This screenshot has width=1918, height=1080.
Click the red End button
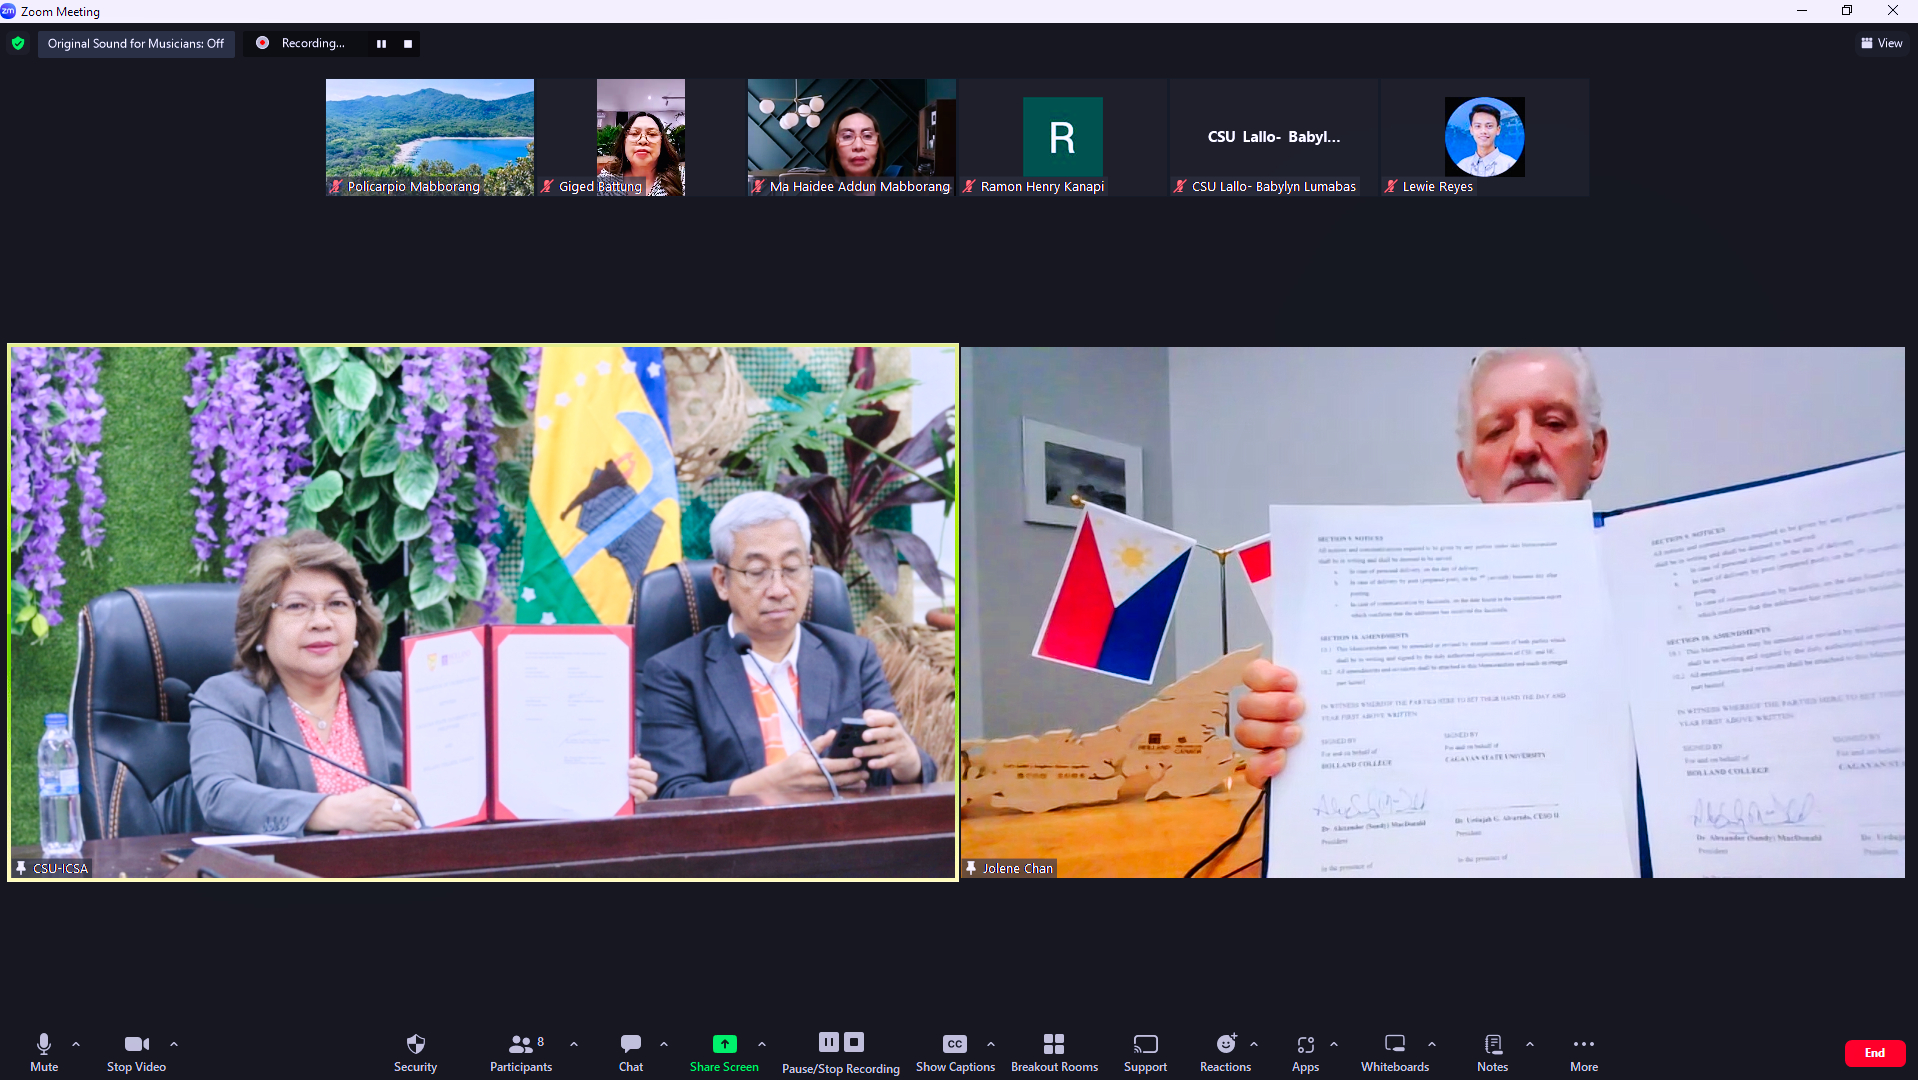click(1874, 1053)
